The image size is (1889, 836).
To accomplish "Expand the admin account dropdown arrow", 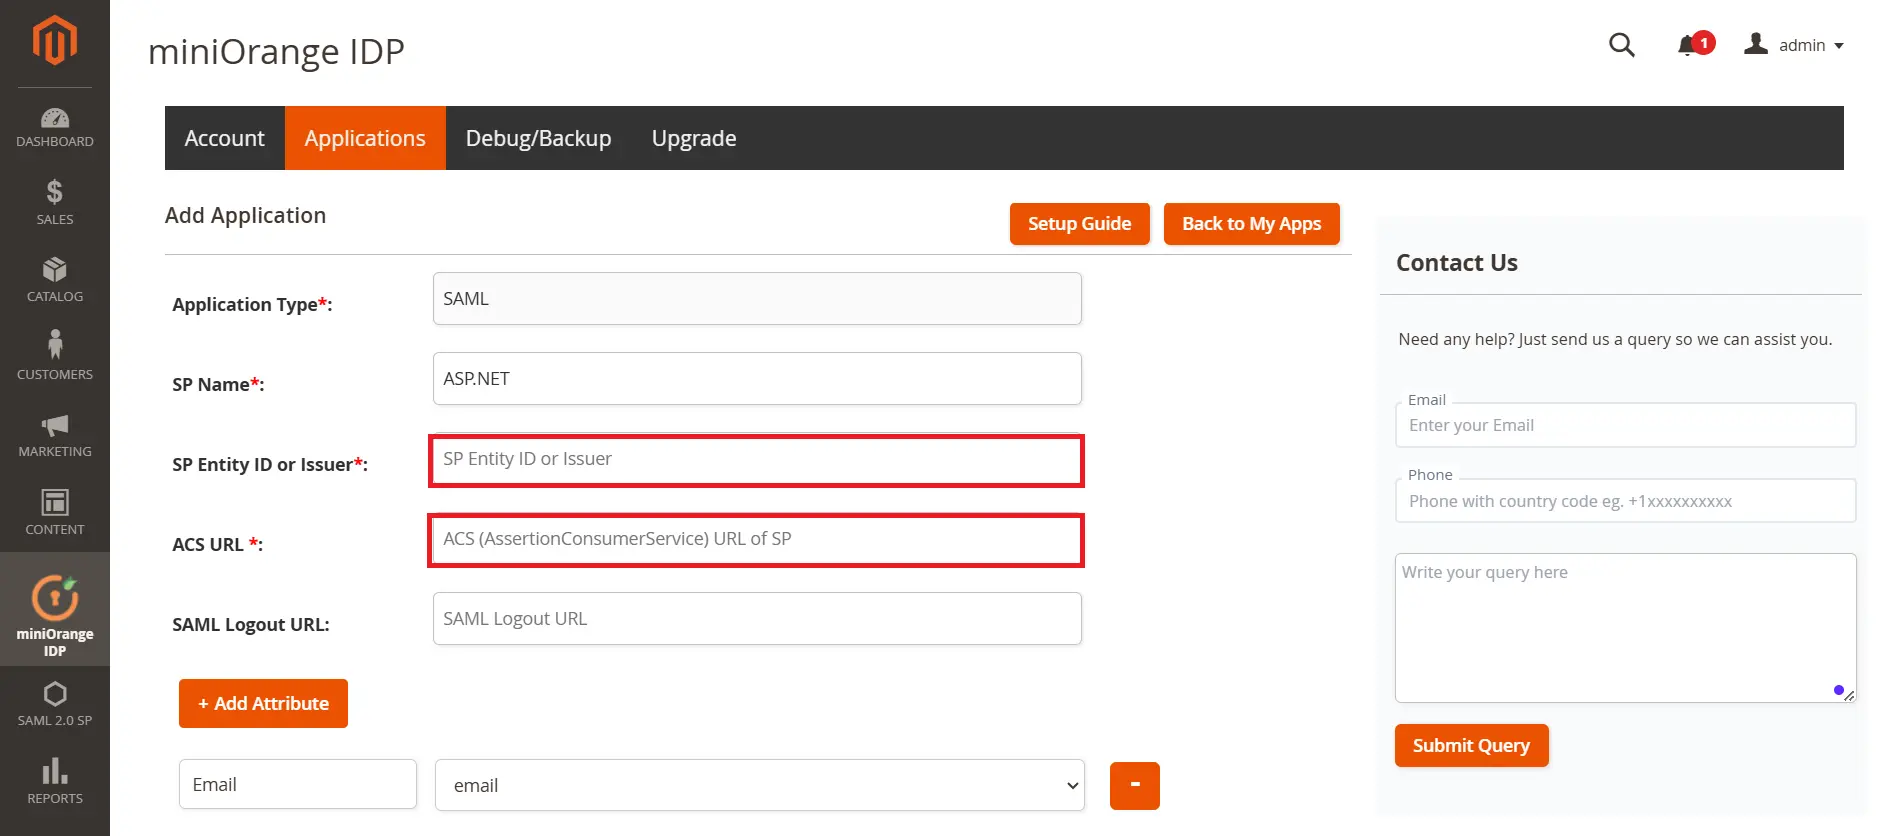I will (1839, 46).
